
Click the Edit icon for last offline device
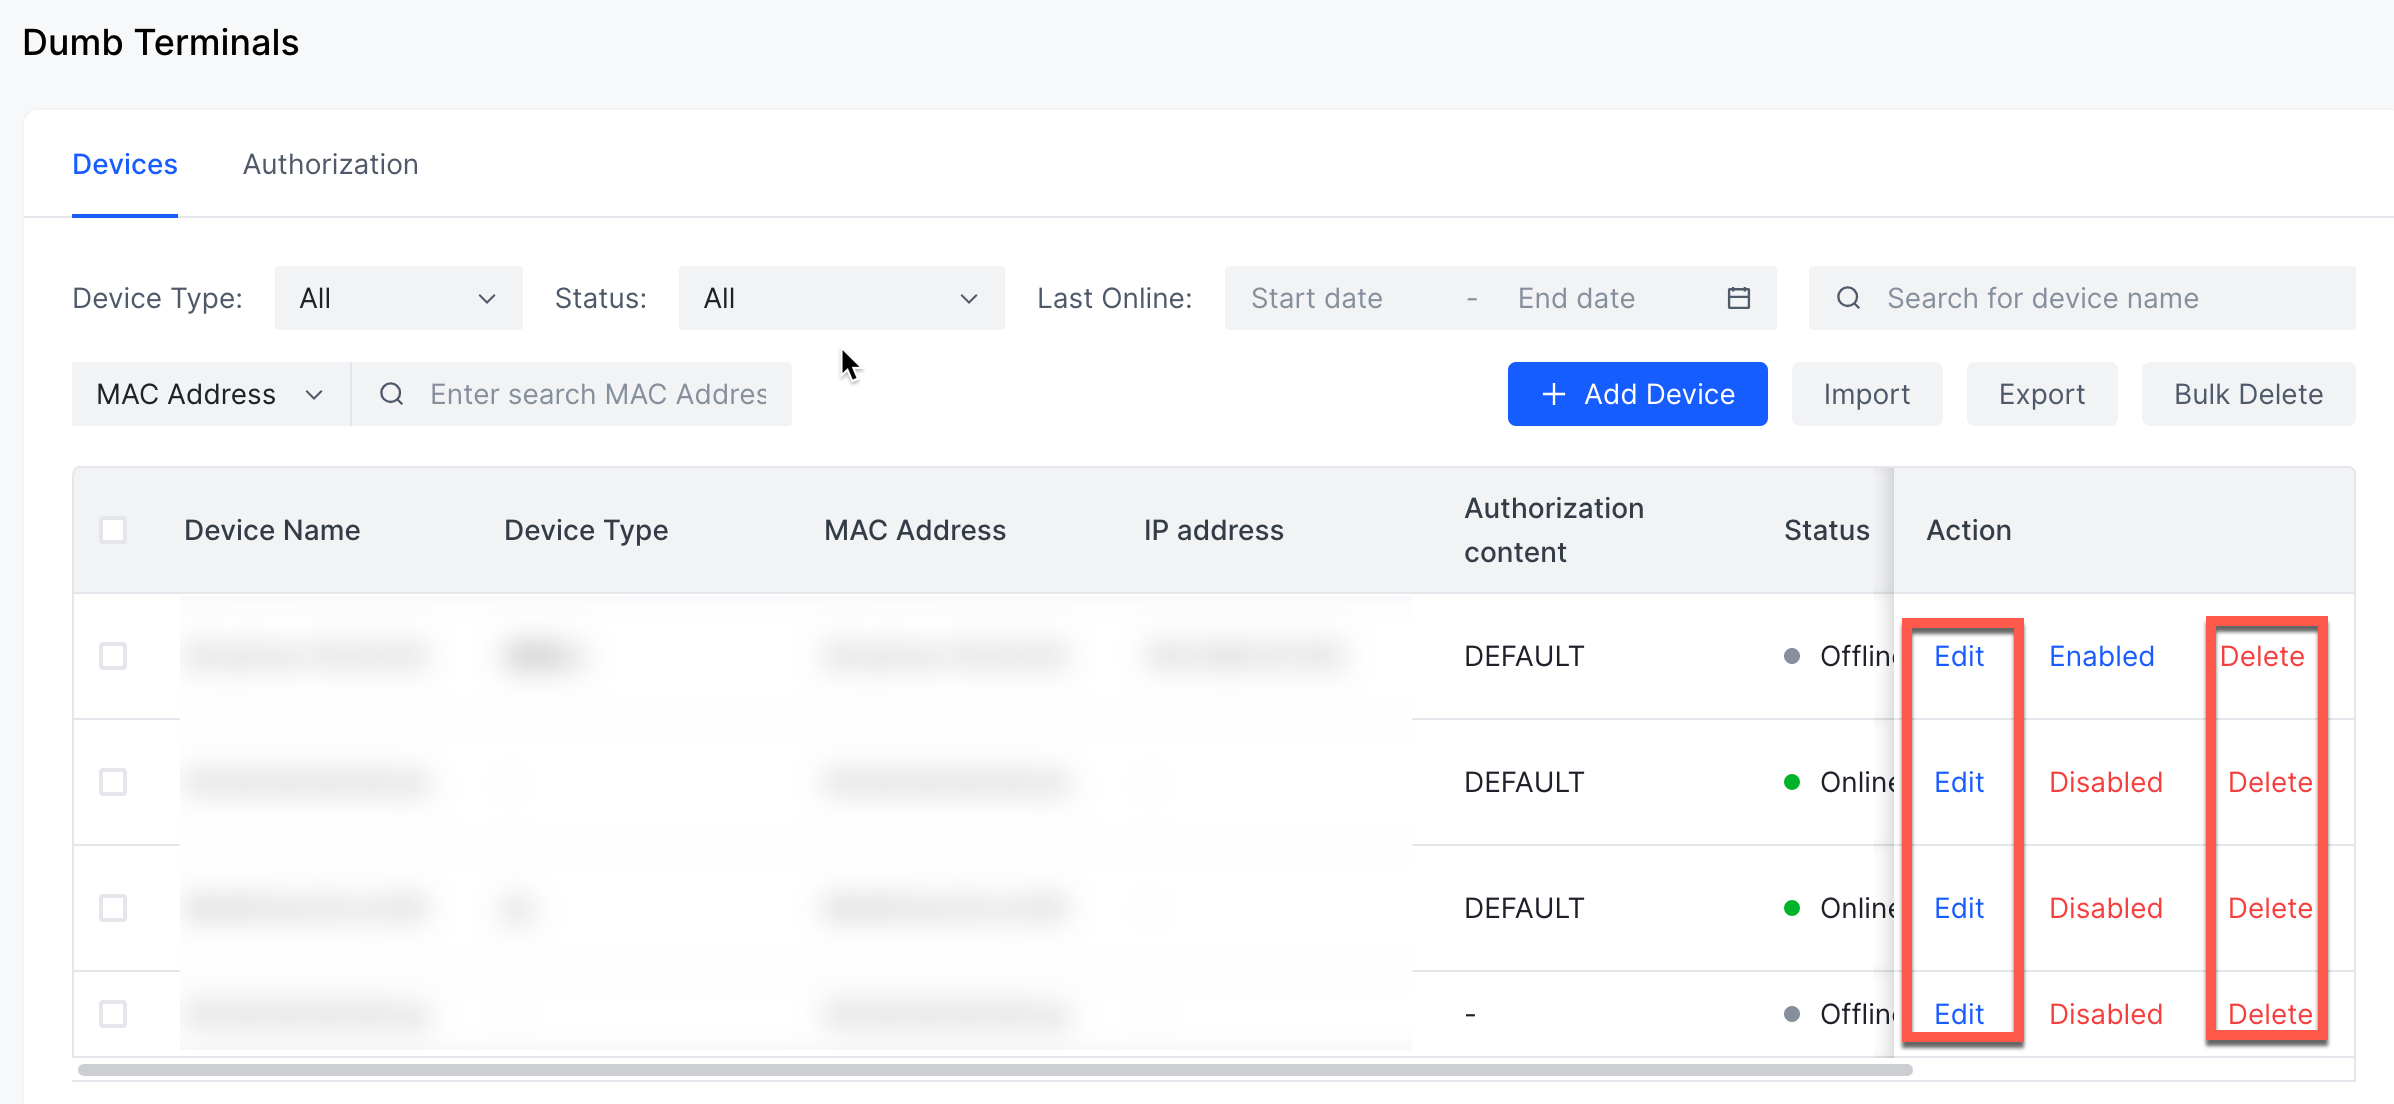tap(1956, 1014)
